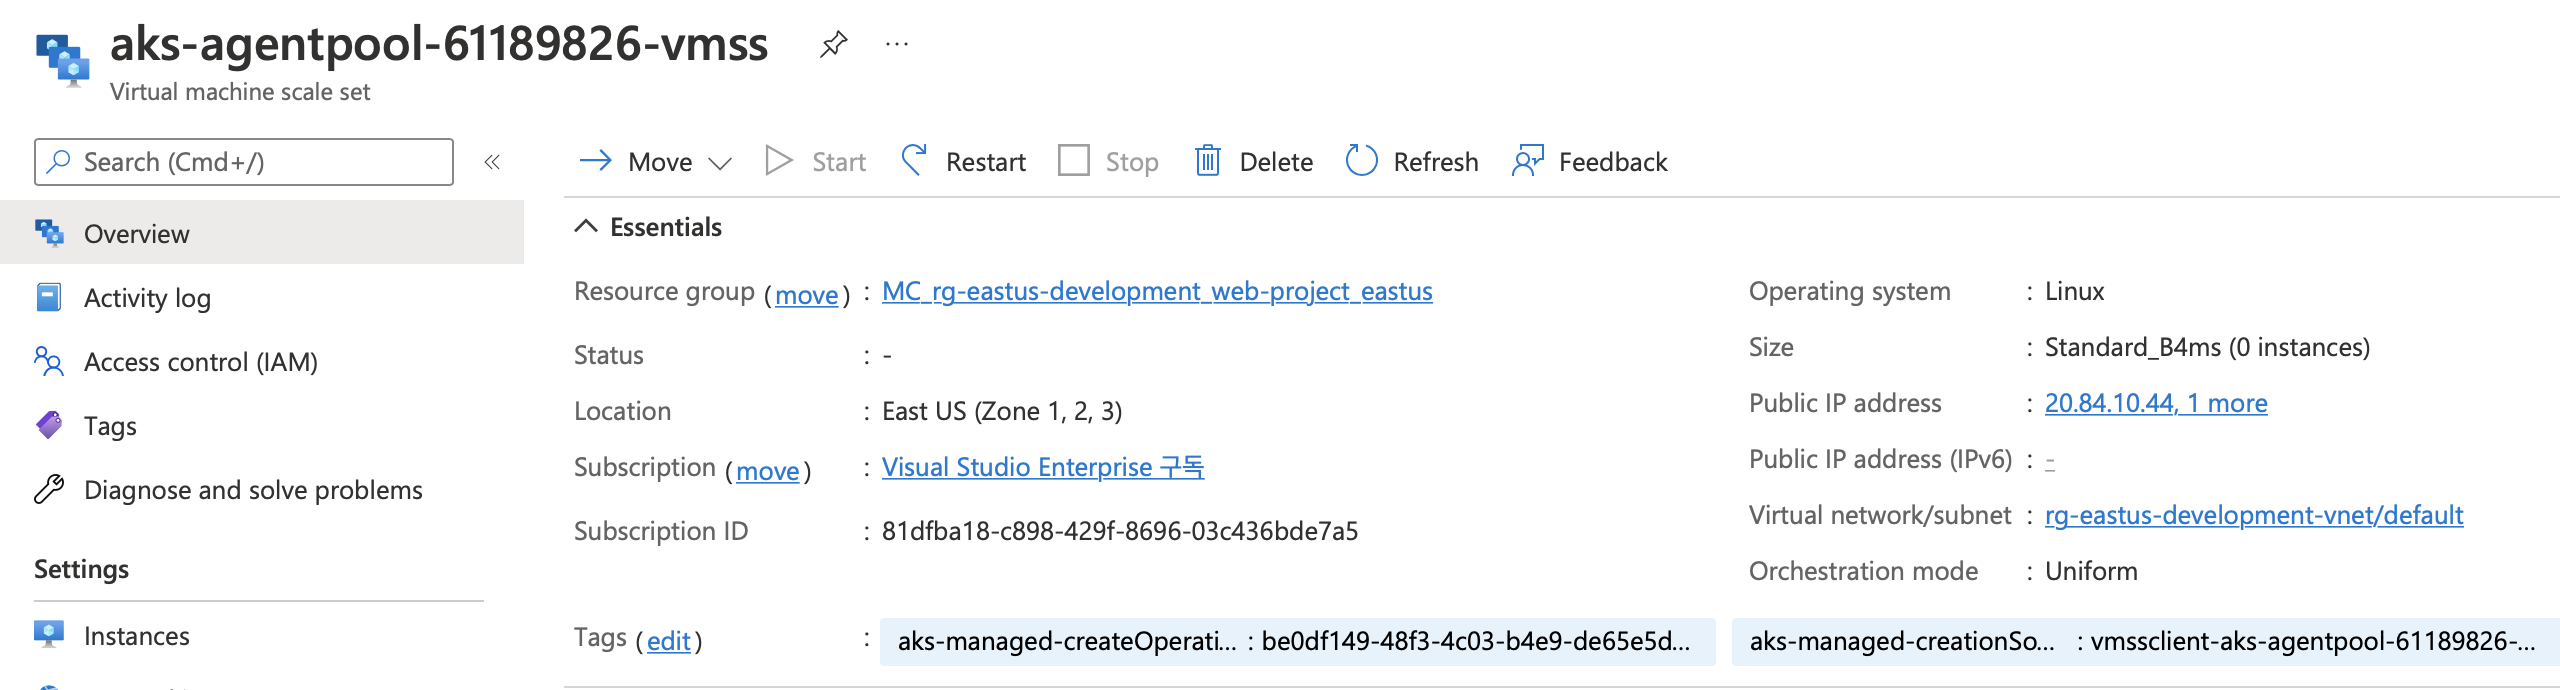Click the aks-managed-creationSo... tag
This screenshot has width=2560, height=690.
[2146, 641]
